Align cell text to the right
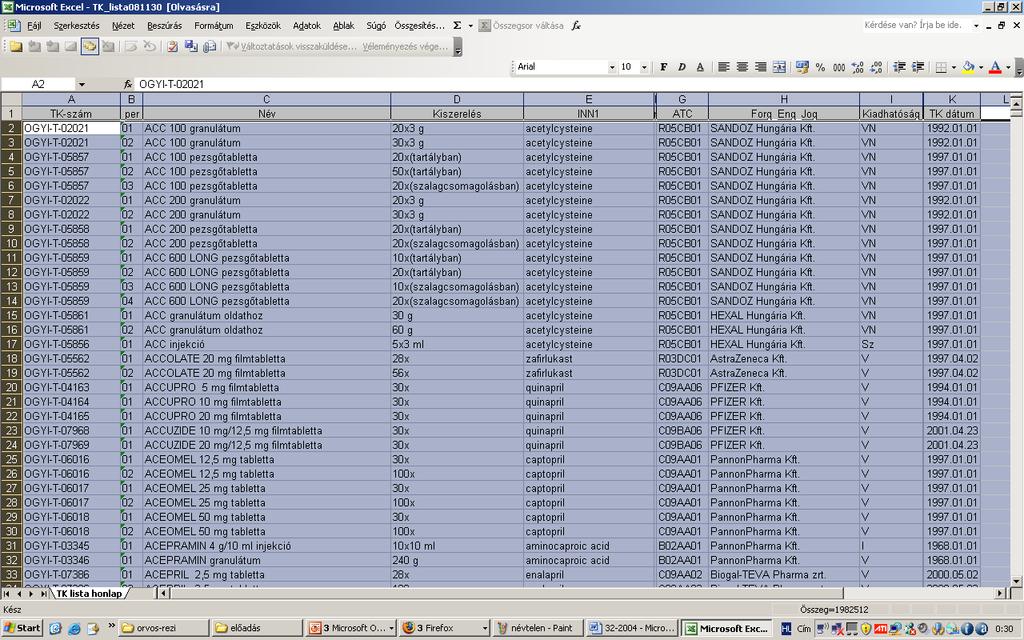The width and height of the screenshot is (1024, 640). tap(760, 67)
